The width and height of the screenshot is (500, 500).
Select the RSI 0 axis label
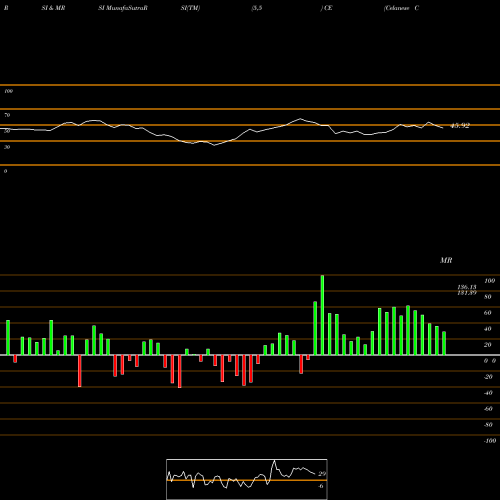click(x=5, y=171)
